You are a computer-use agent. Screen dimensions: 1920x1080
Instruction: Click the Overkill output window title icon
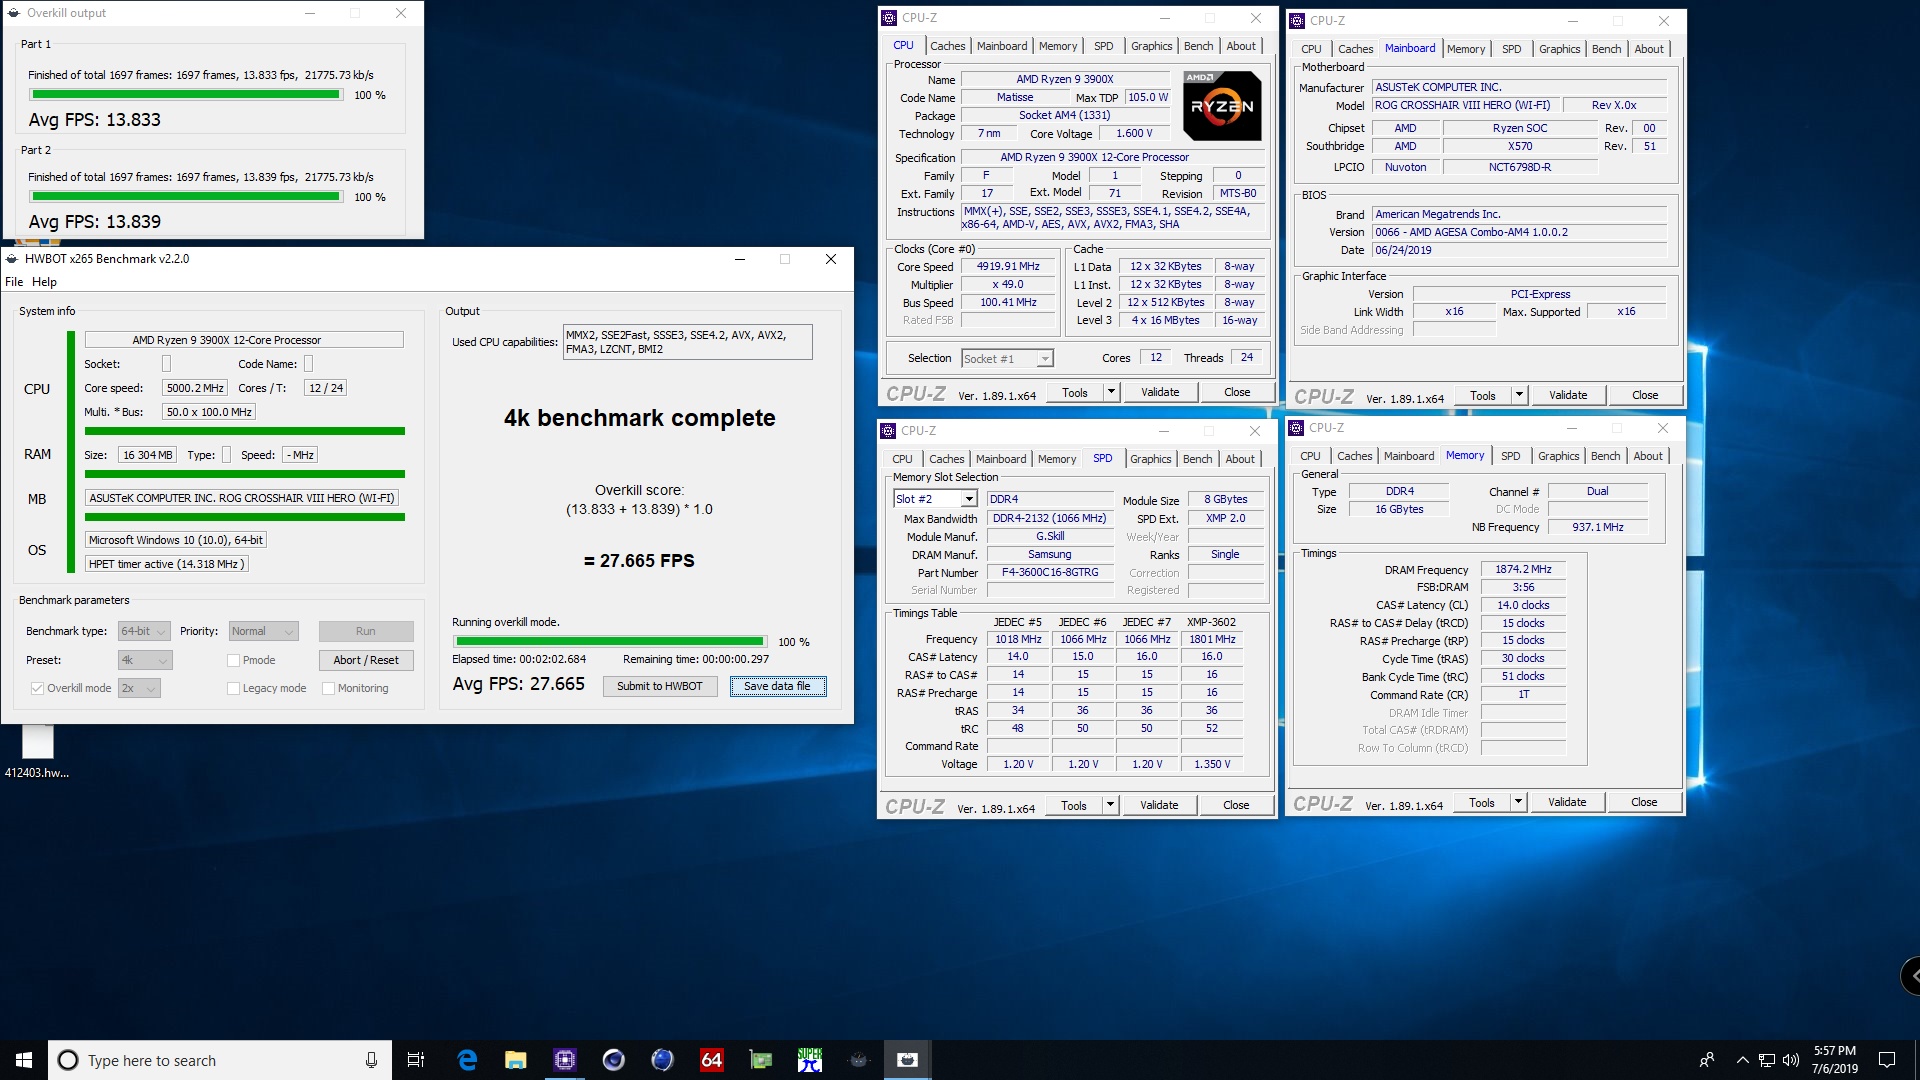[14, 13]
